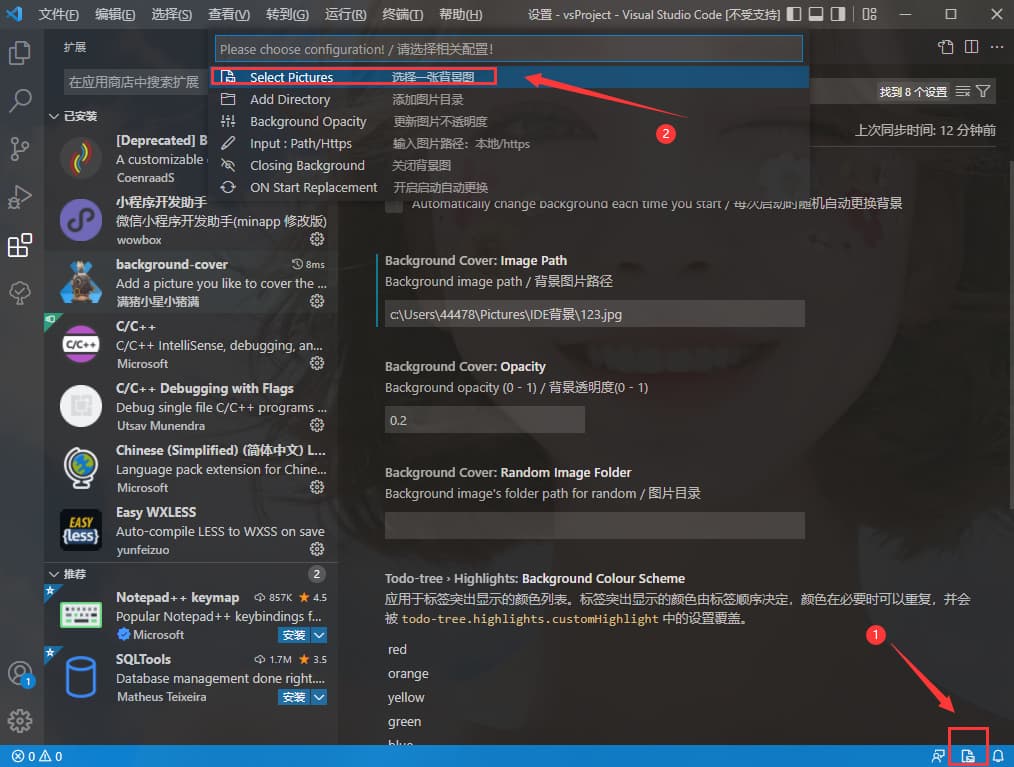The image size is (1014, 767).
Task: Click gear icon for background-cover extension
Action: [x=317, y=301]
